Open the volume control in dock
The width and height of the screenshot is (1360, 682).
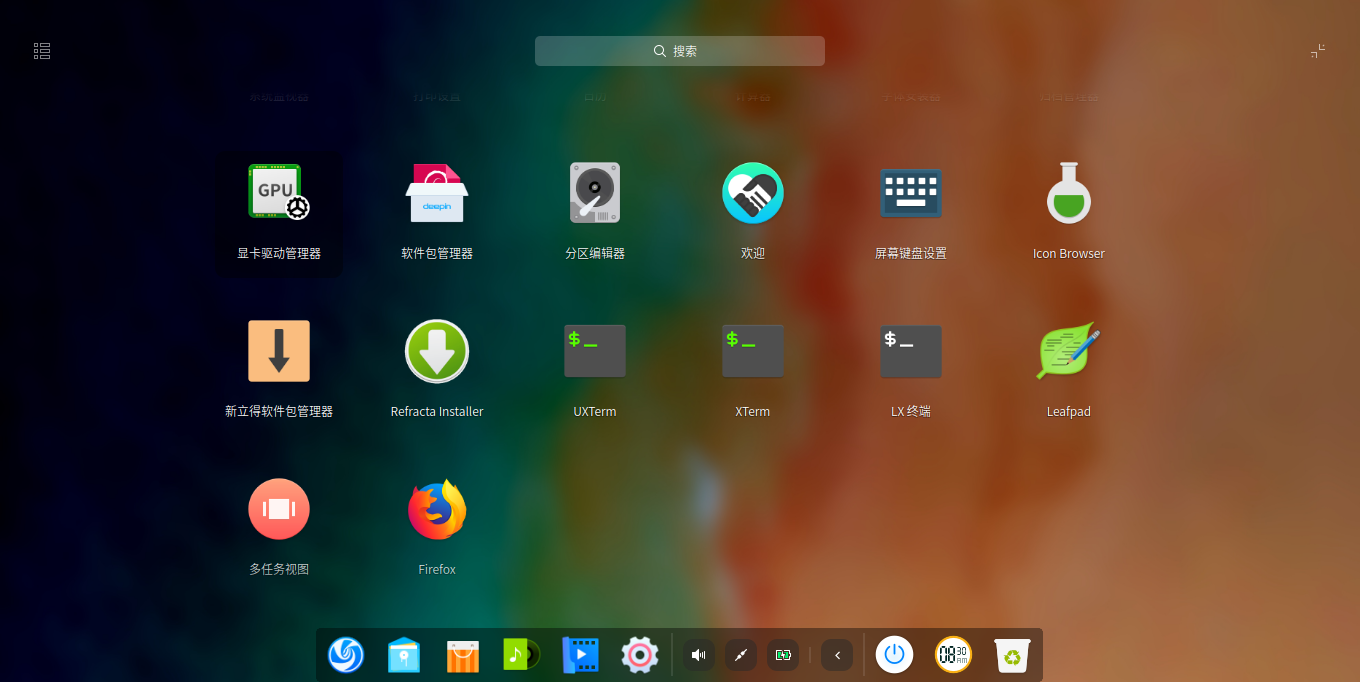point(699,655)
